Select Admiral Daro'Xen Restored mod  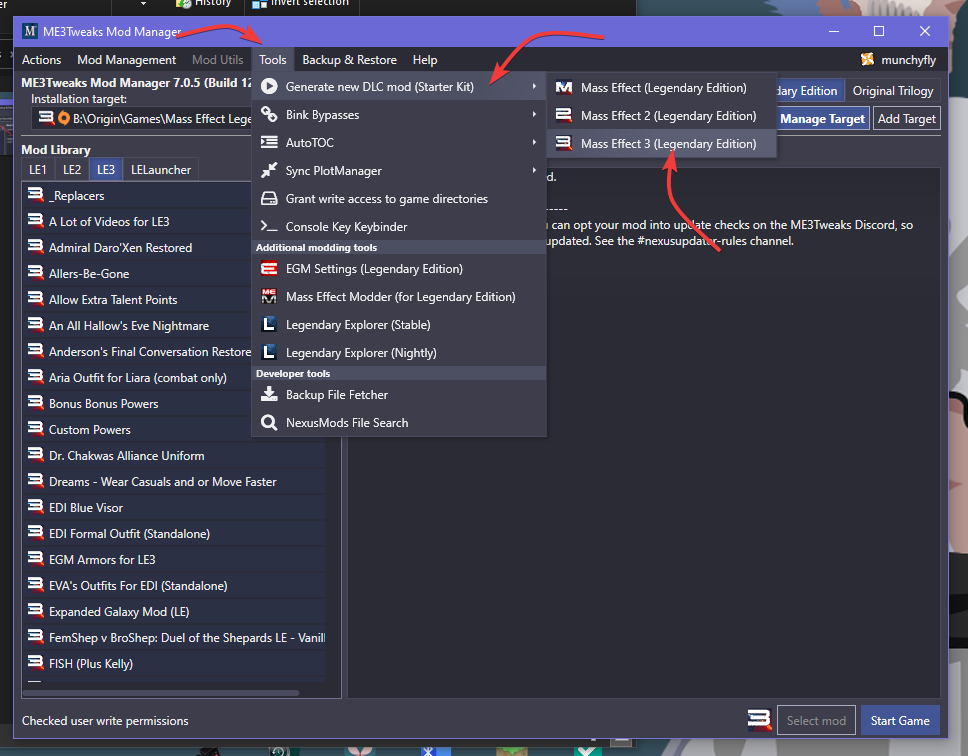[x=137, y=247]
